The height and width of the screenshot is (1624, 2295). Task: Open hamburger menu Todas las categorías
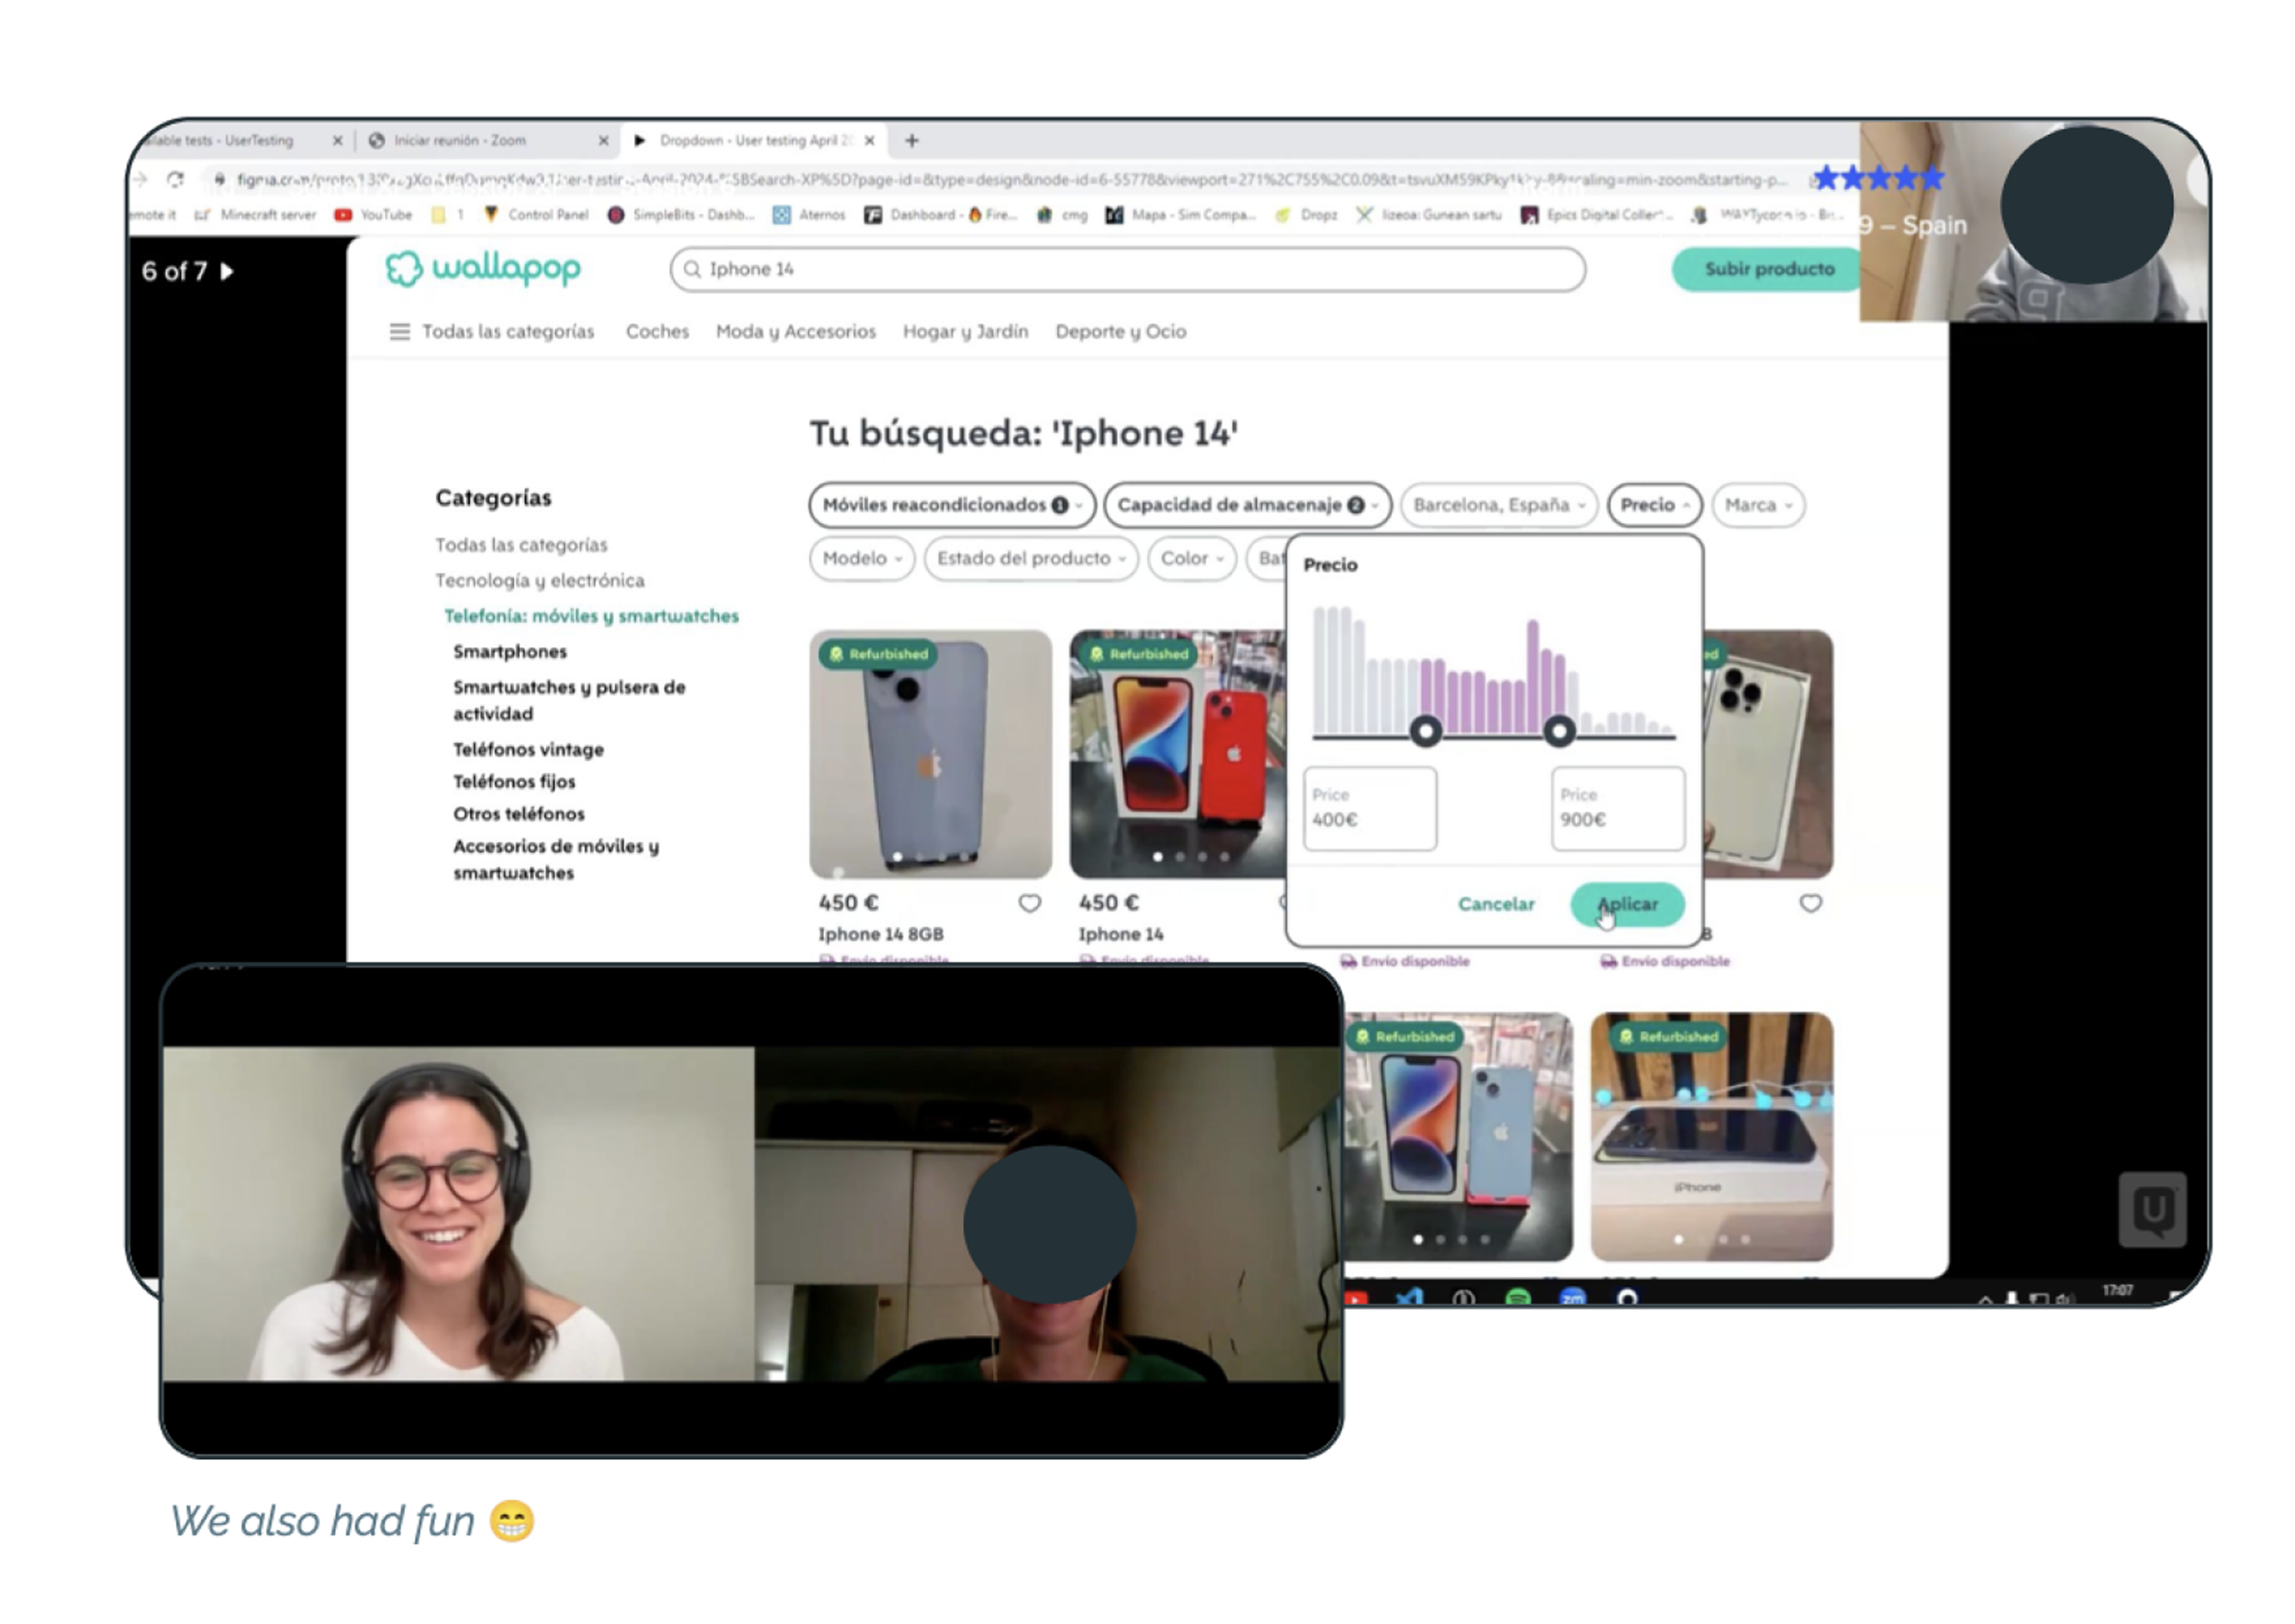coord(399,331)
